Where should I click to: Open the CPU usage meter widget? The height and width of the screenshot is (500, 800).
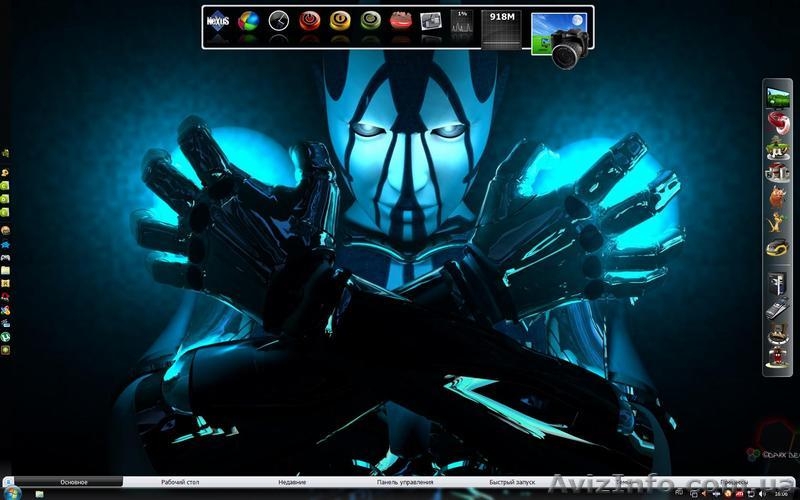461,24
